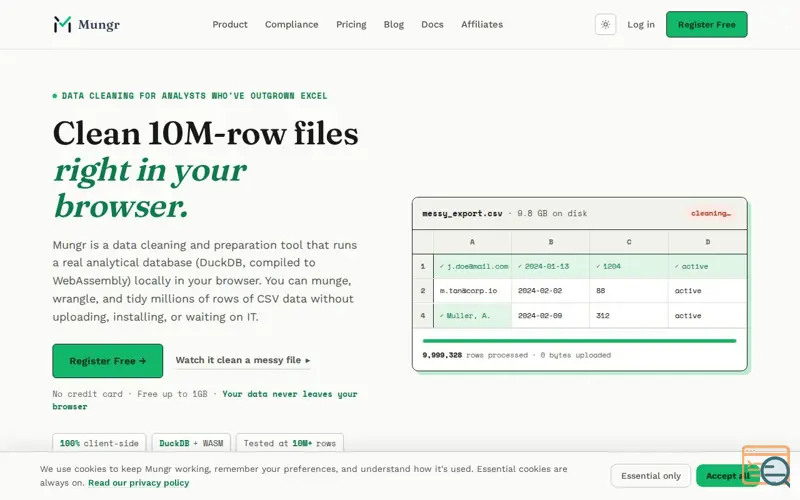800x500 pixels.
Task: Open the Product menu
Action: pos(230,24)
